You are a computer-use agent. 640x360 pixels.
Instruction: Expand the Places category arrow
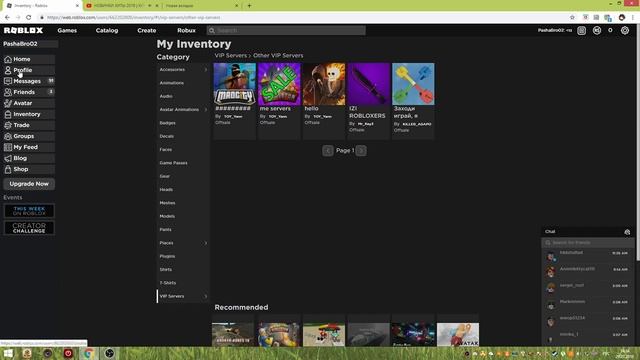(x=206, y=243)
